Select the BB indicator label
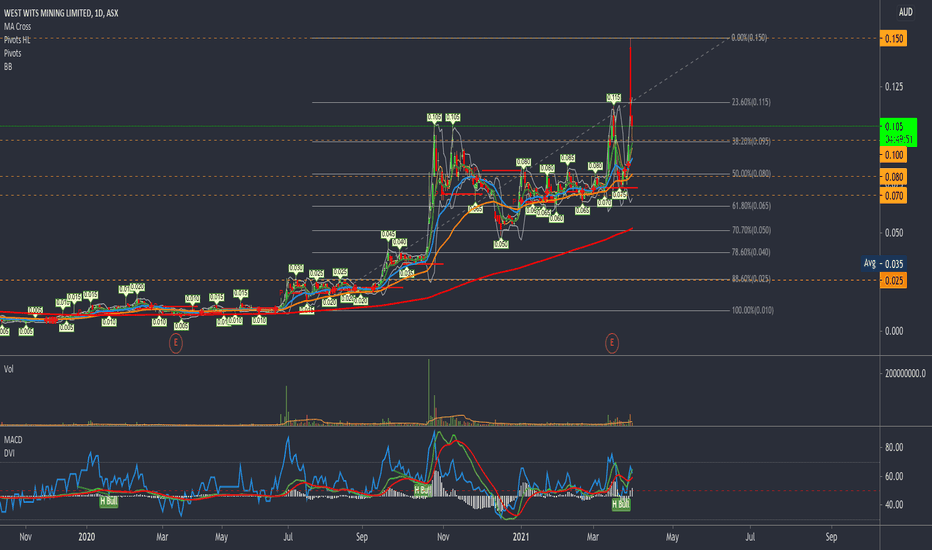 pos(8,67)
